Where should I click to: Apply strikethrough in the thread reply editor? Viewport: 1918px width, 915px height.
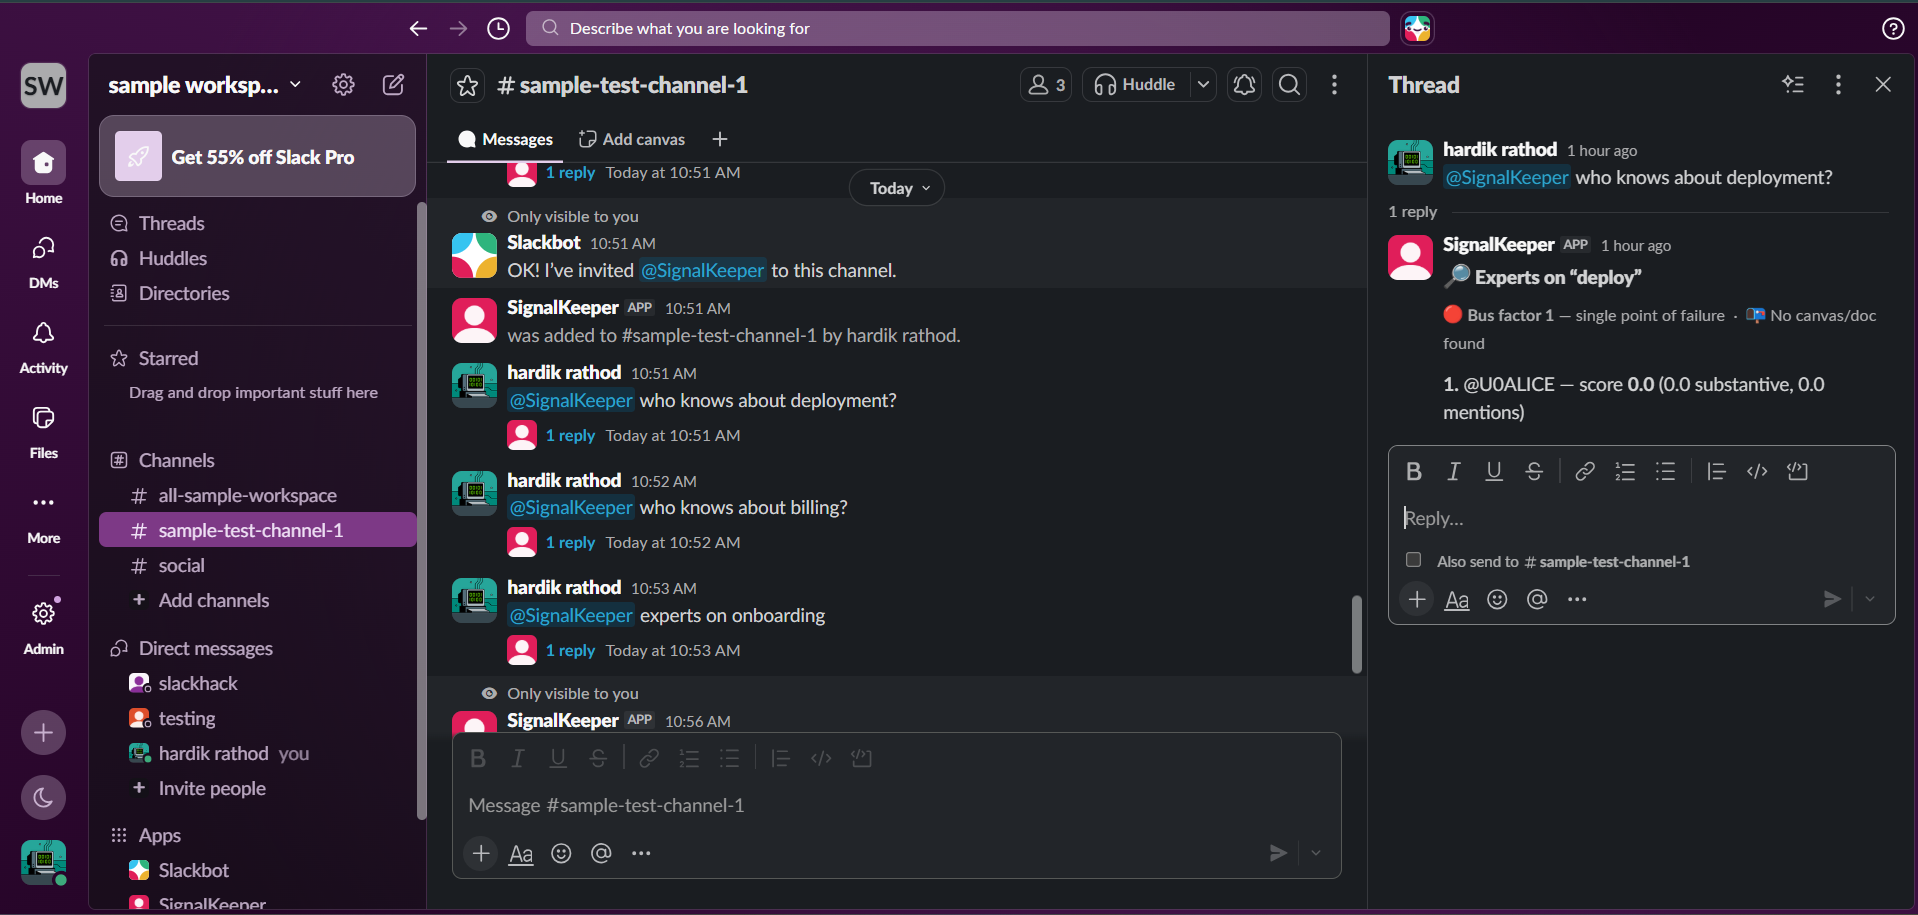(x=1534, y=472)
